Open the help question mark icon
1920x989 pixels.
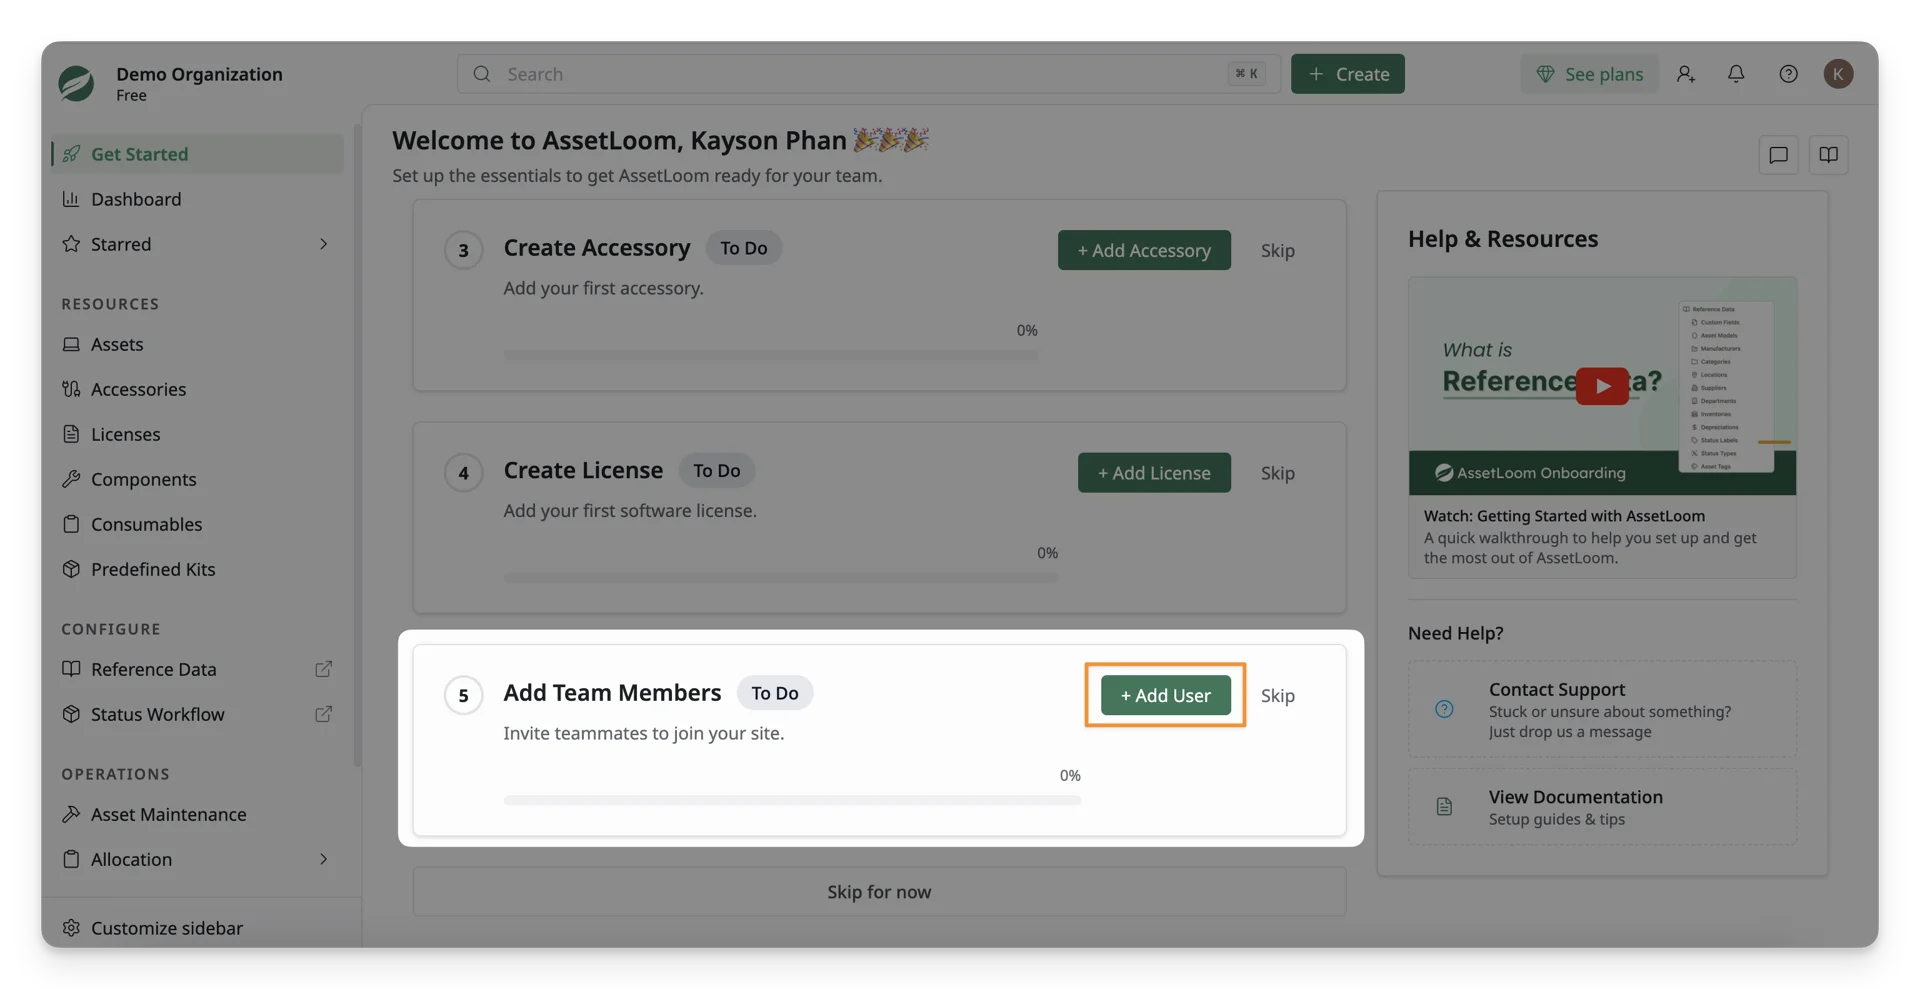coord(1788,74)
